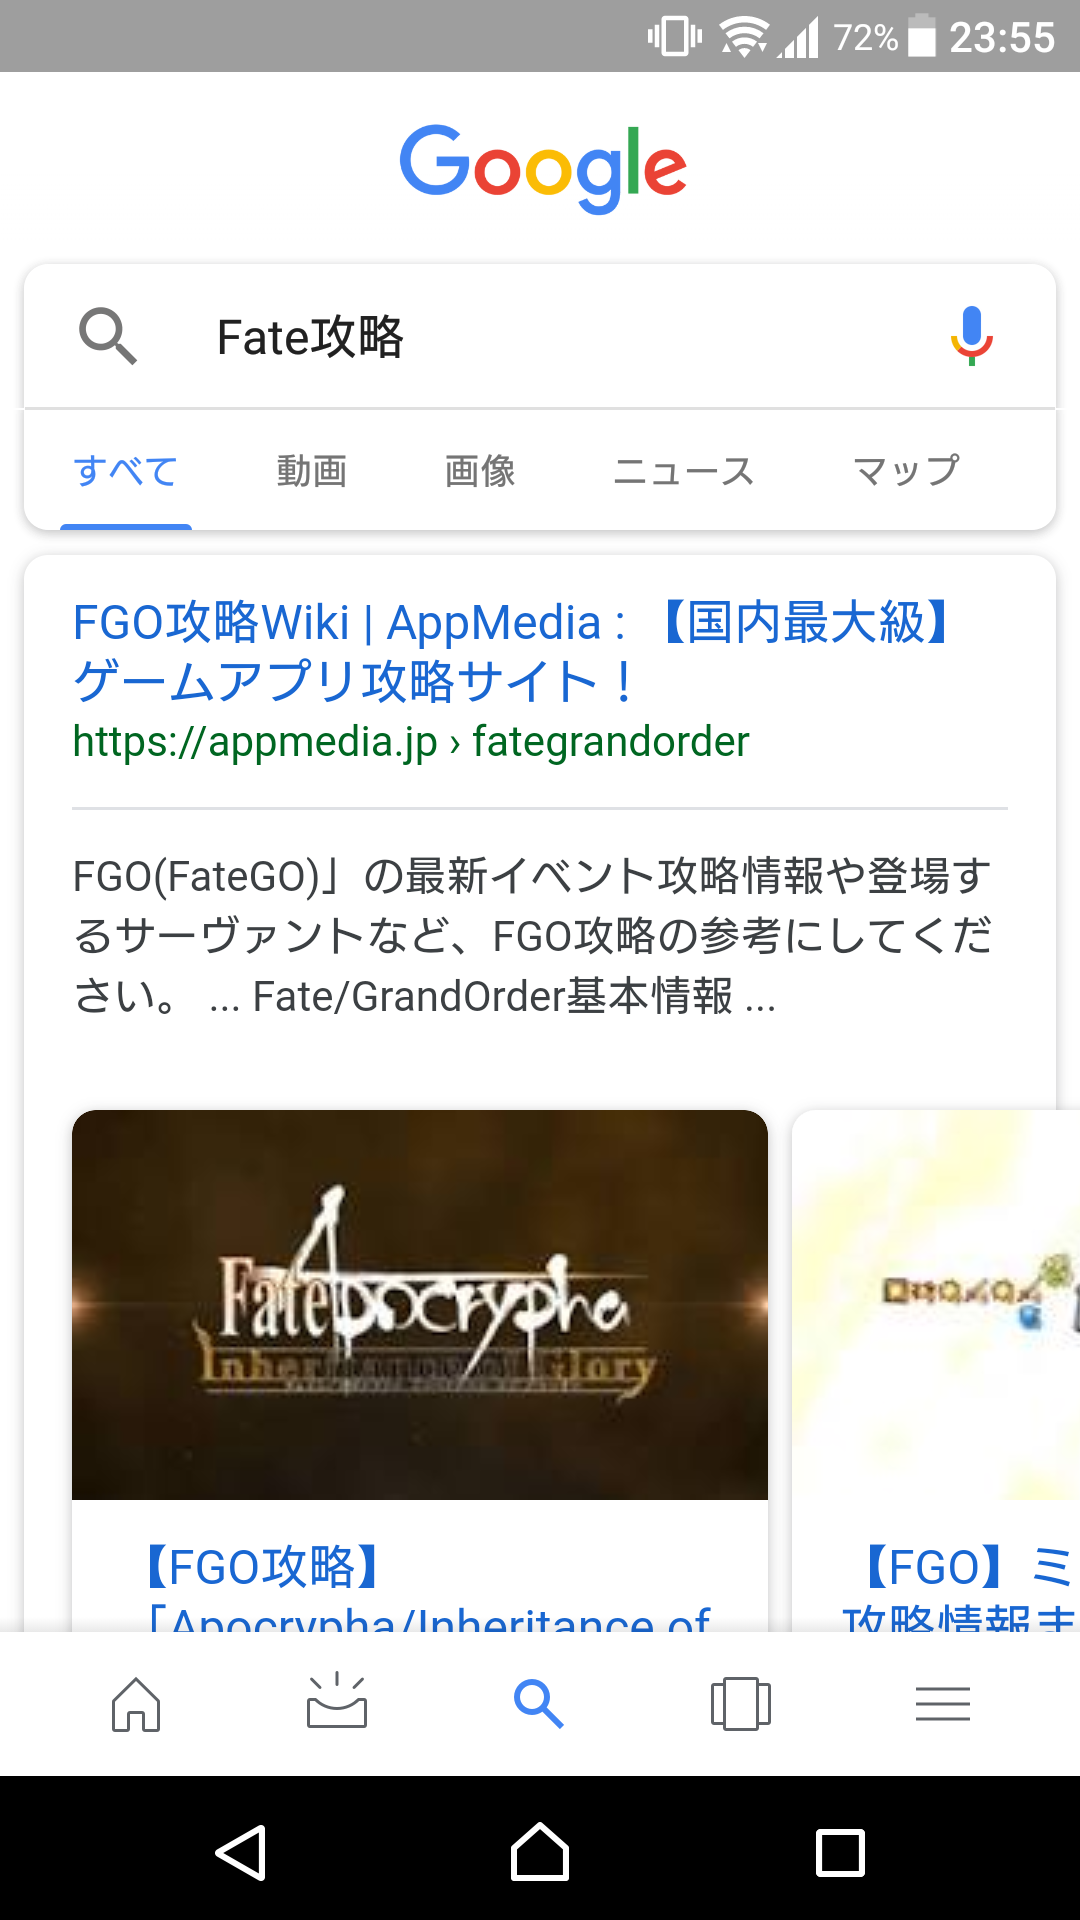1080x1920 pixels.
Task: Tap Android back navigation button
Action: [x=241, y=1852]
